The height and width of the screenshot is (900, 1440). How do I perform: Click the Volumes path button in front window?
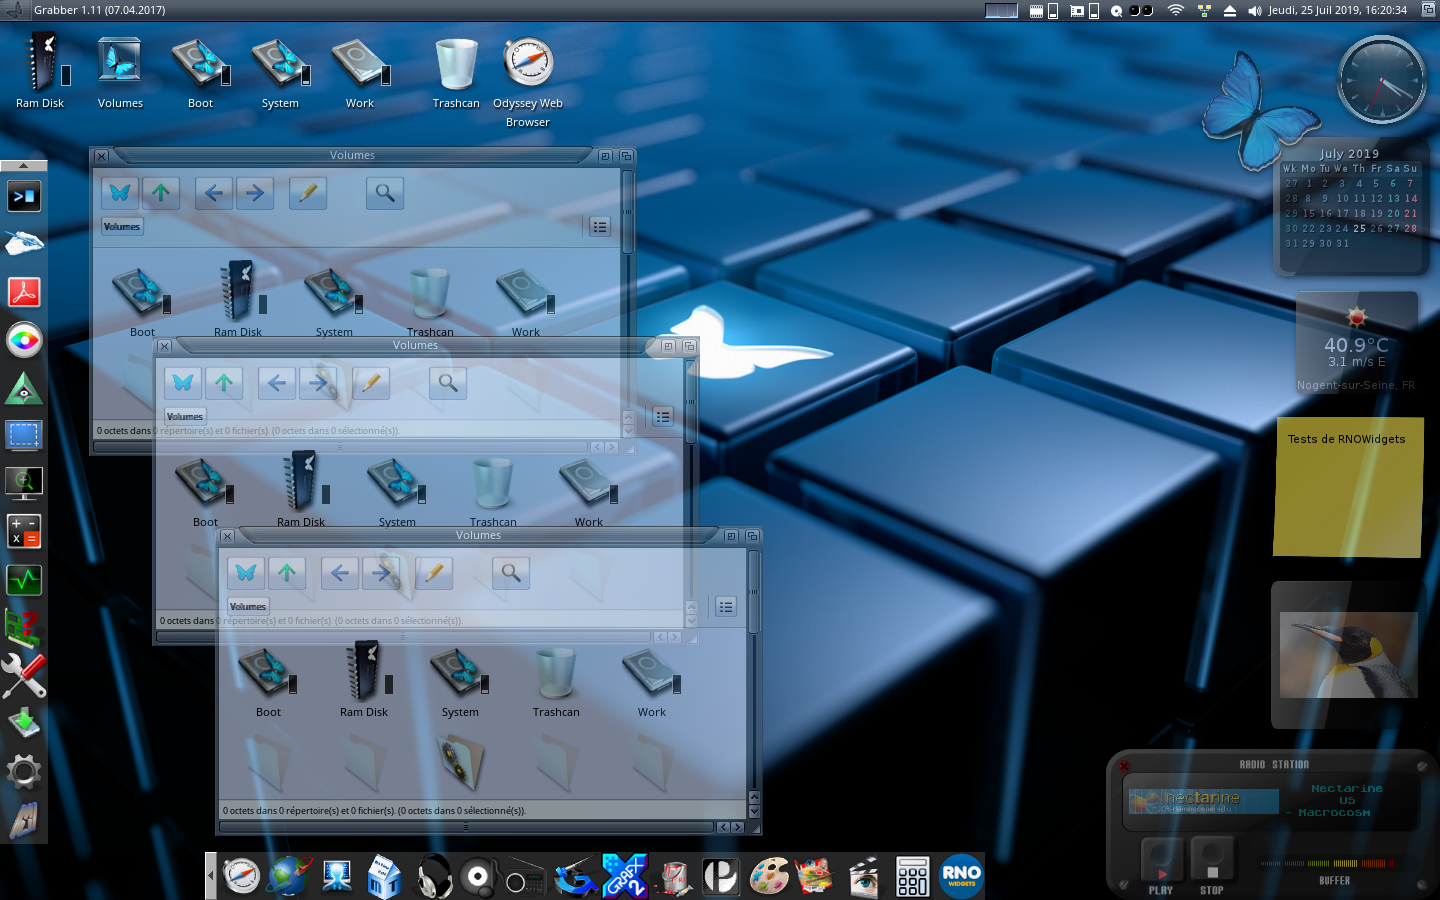coord(248,606)
